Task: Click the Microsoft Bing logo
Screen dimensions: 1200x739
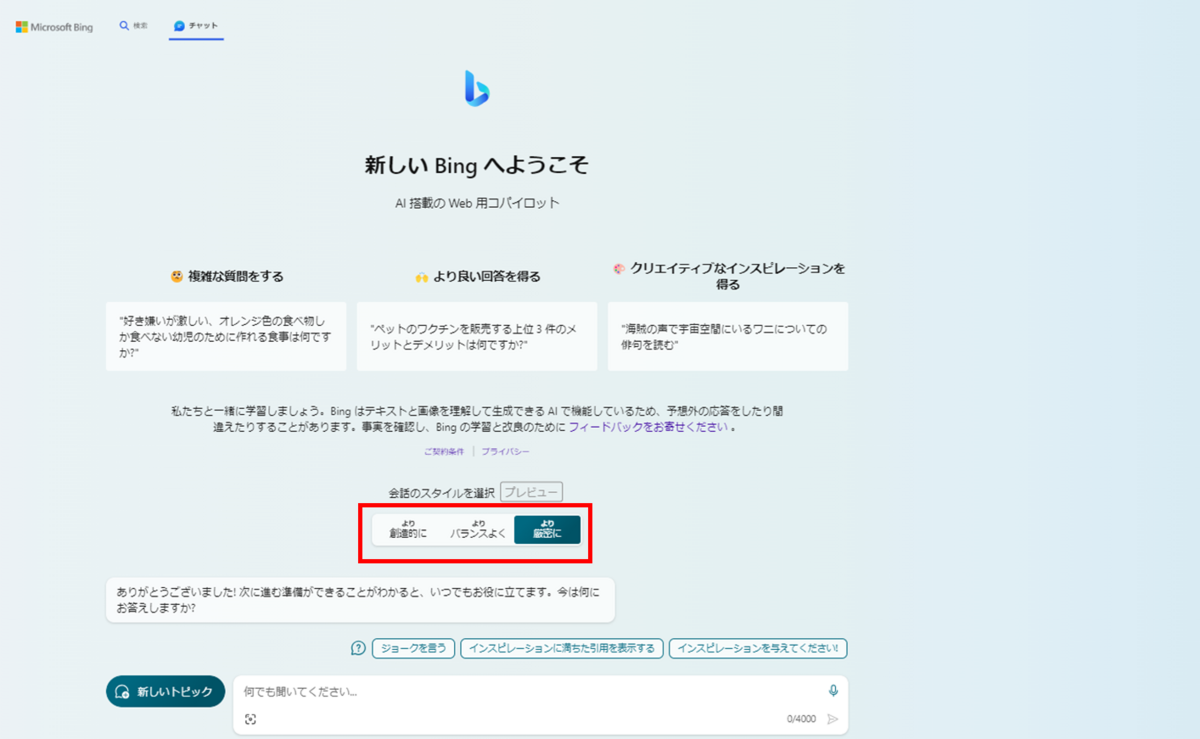Action: point(54,27)
